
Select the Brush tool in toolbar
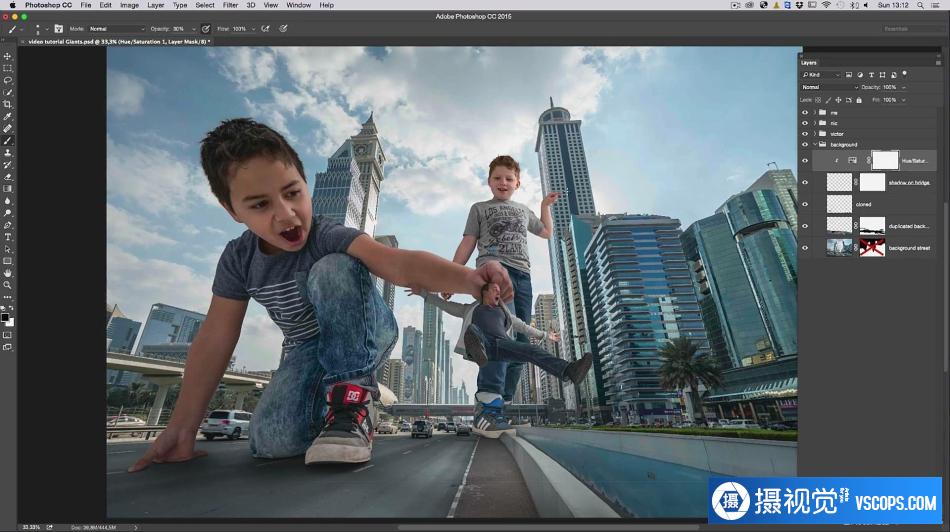pyautogui.click(x=7, y=141)
